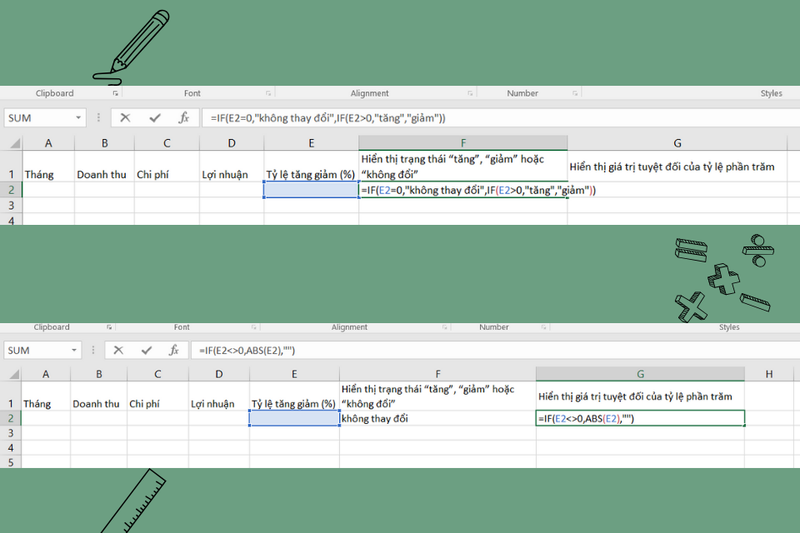Click "Tỷ lệ tăng giảm (%)" cell in bottom screenshot
Screen dimensions: 800x533
tap(294, 396)
